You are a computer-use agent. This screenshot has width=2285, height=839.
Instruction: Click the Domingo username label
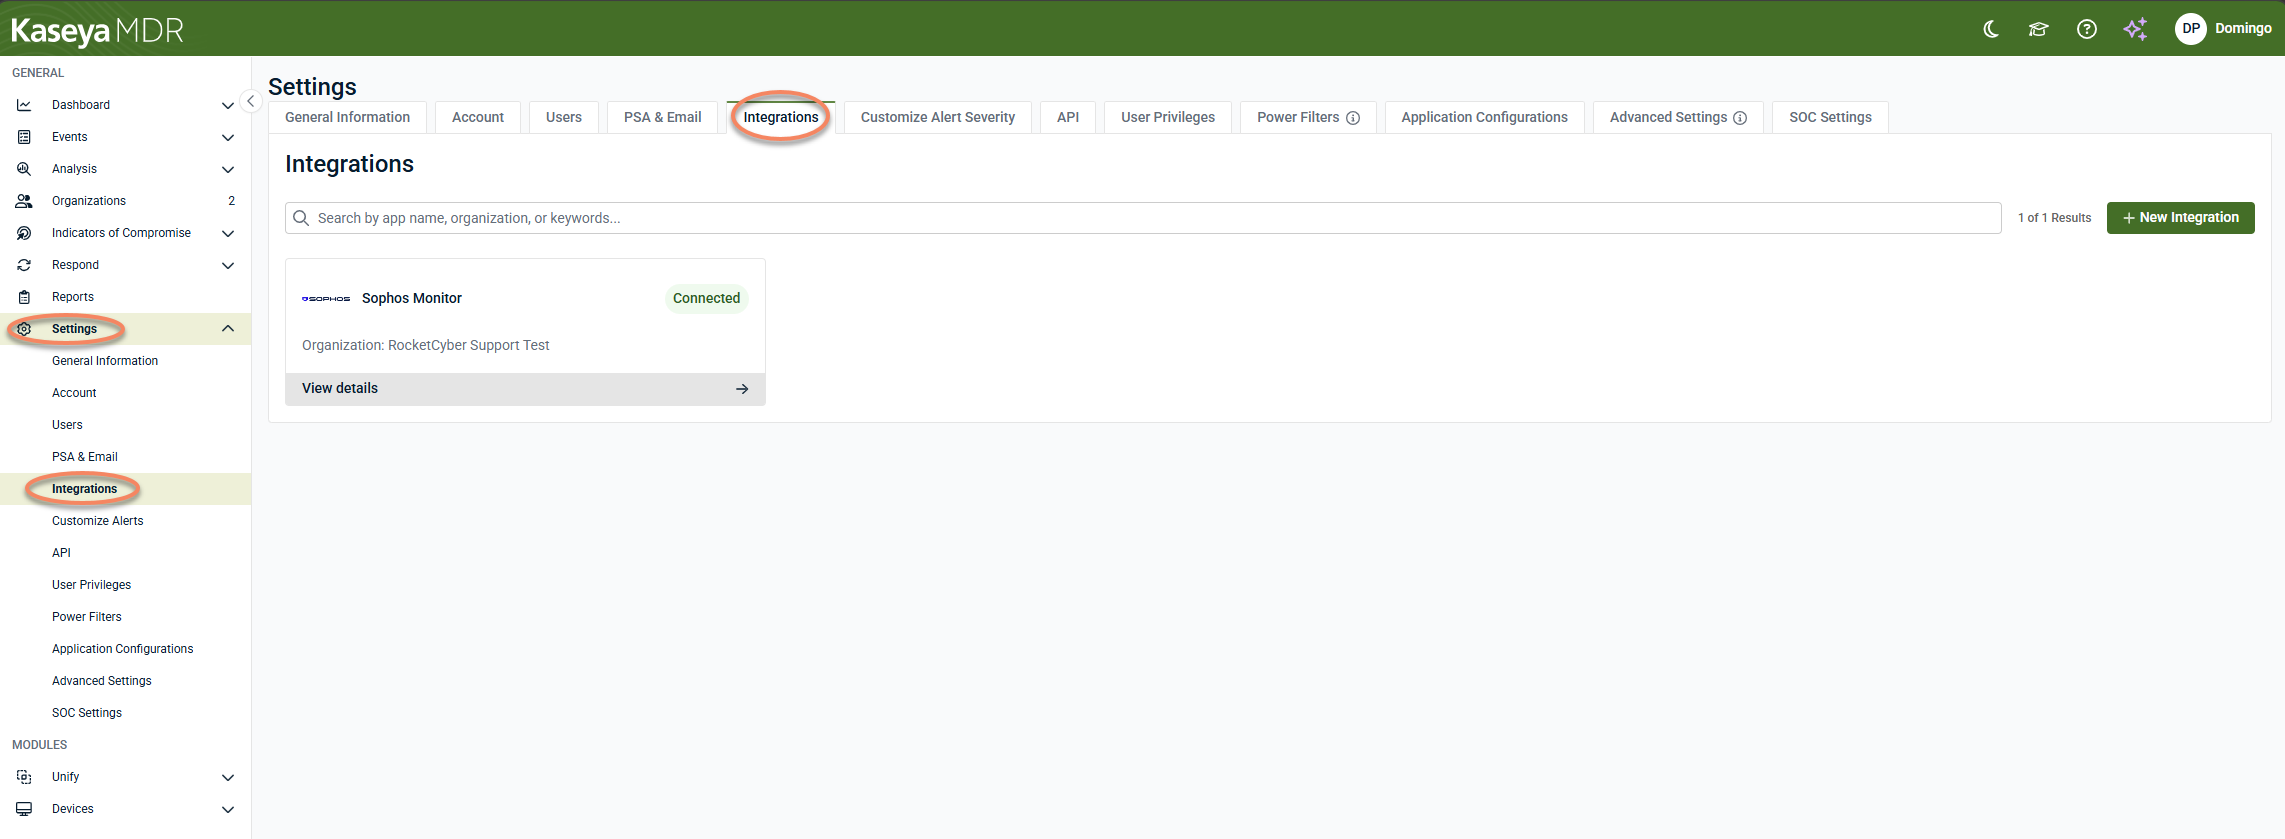[x=2243, y=28]
